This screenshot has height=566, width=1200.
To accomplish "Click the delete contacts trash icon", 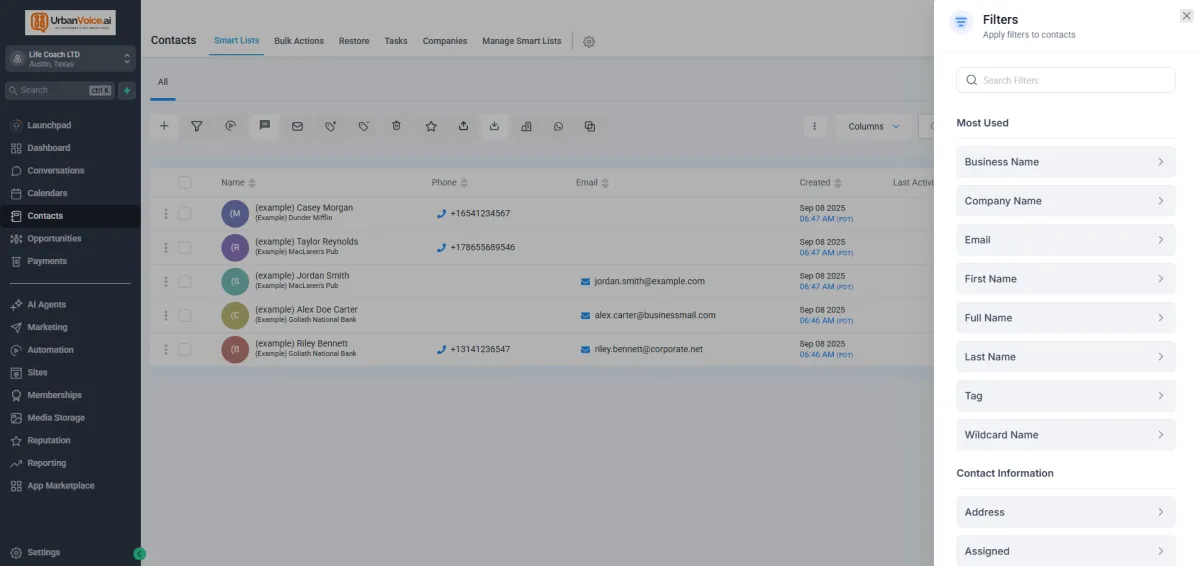I will [396, 126].
